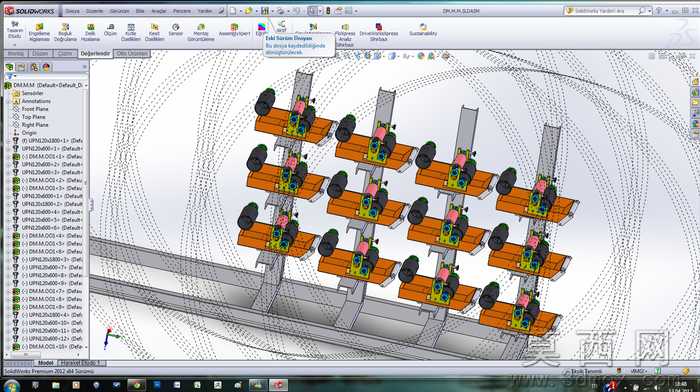Open the Düzenle menu
This screenshot has width=700, height=392.
(x=94, y=11)
